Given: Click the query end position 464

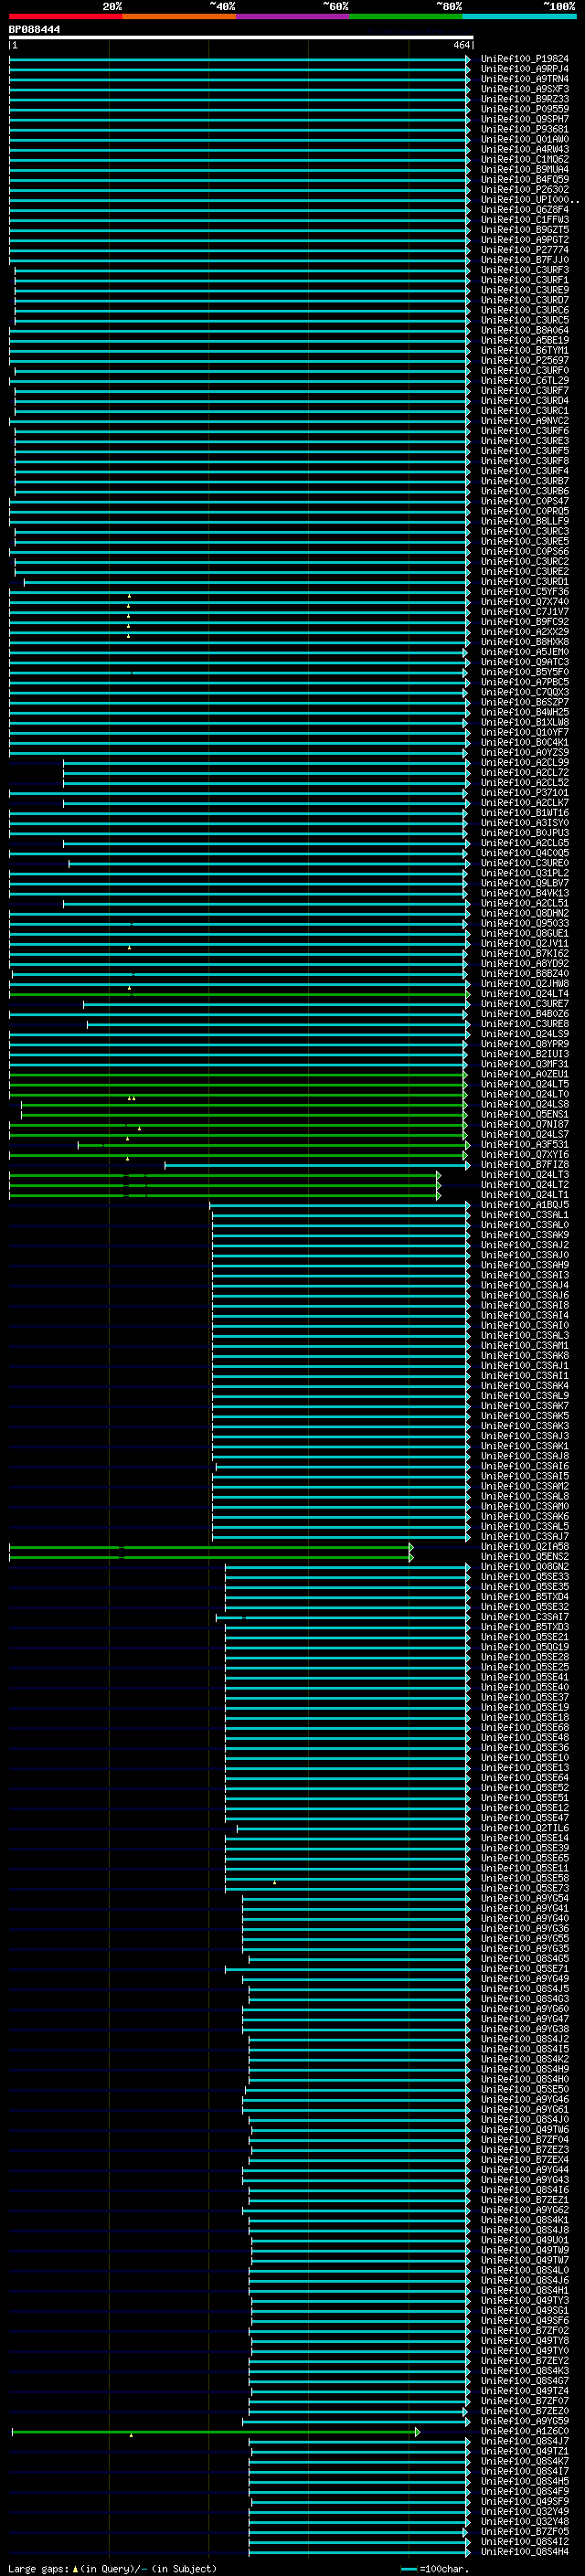Looking at the screenshot, I should point(461,45).
